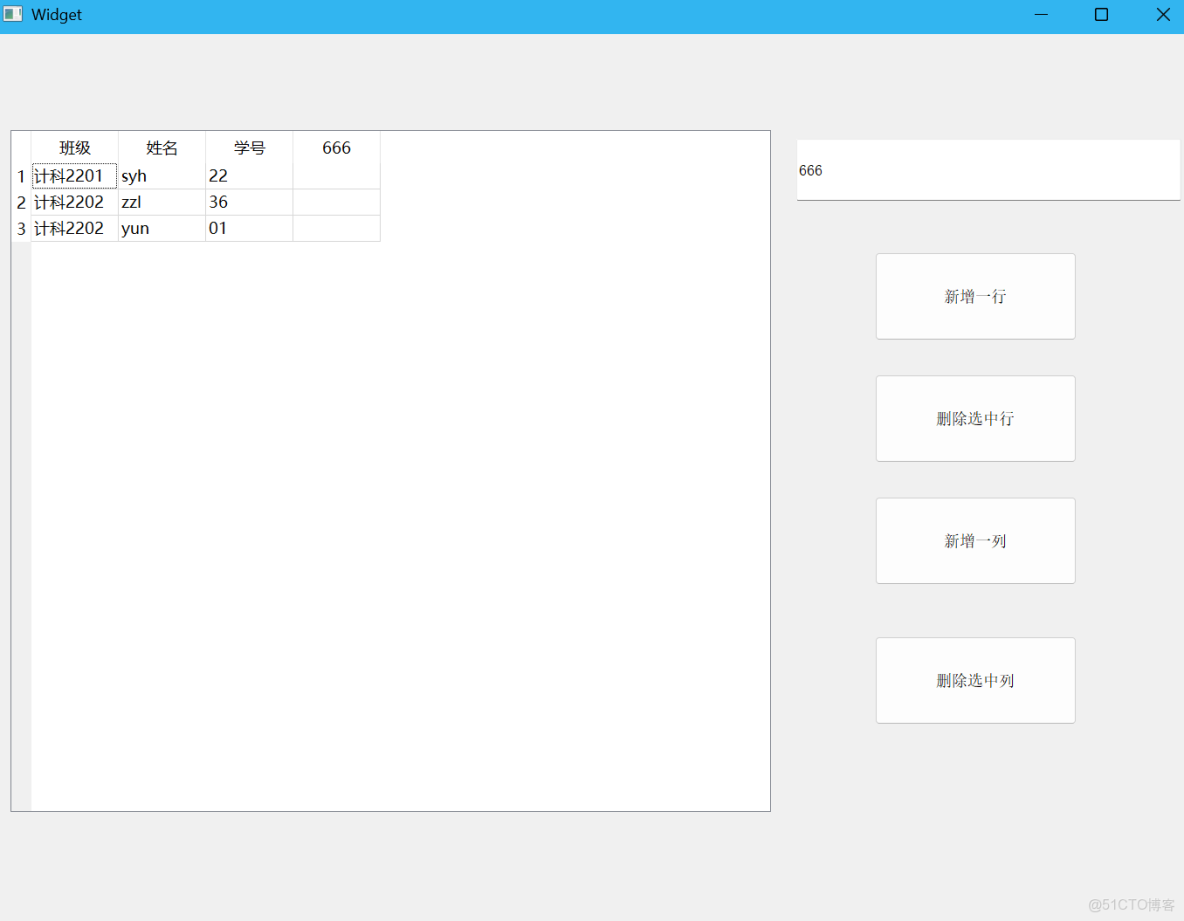Select the cell containing 'yun'

(x=160, y=228)
